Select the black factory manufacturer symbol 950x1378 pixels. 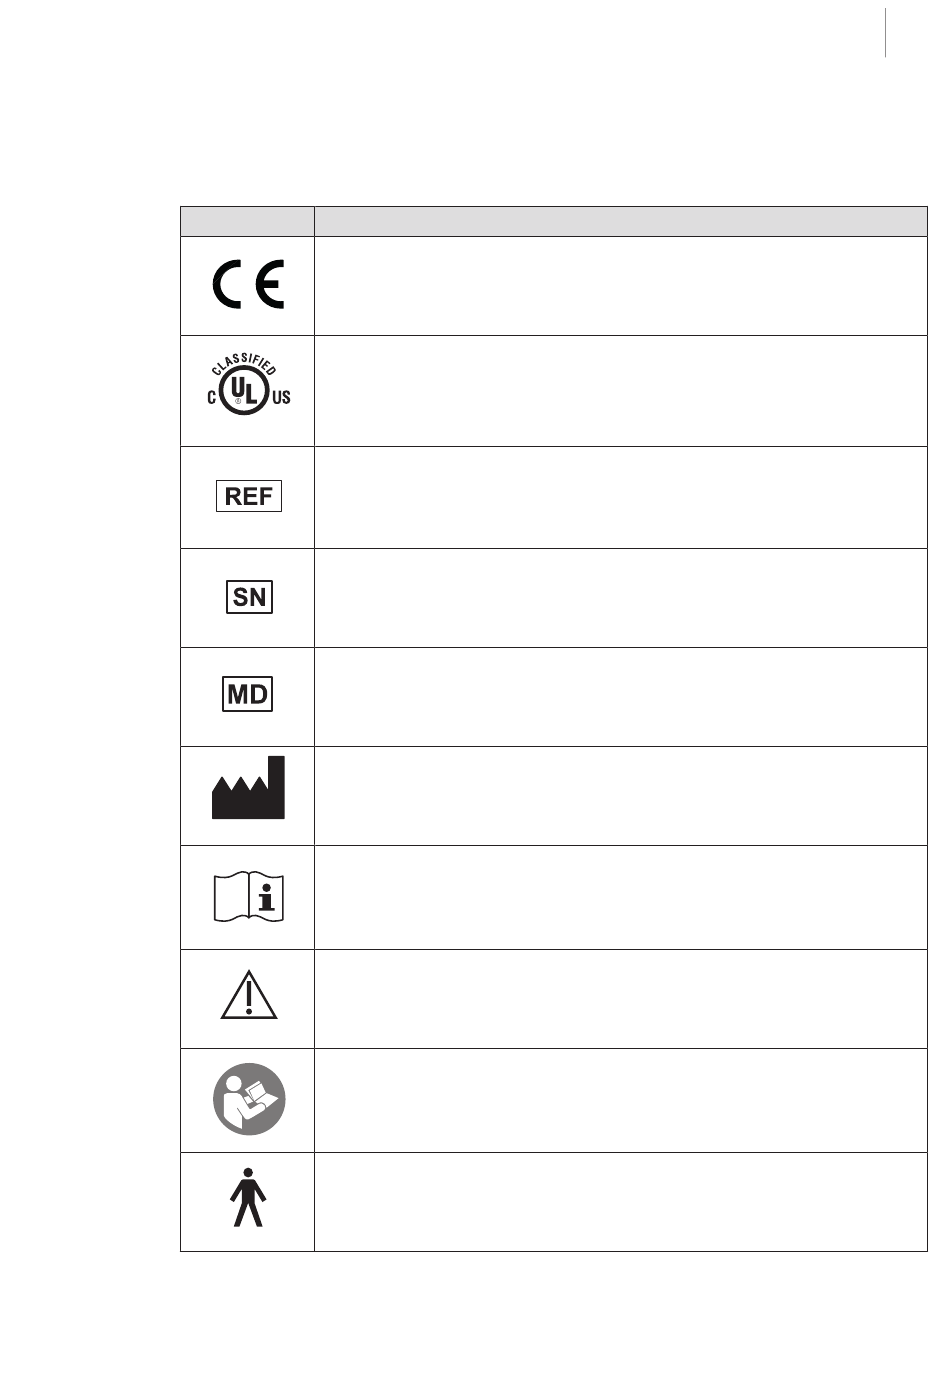tap(248, 788)
